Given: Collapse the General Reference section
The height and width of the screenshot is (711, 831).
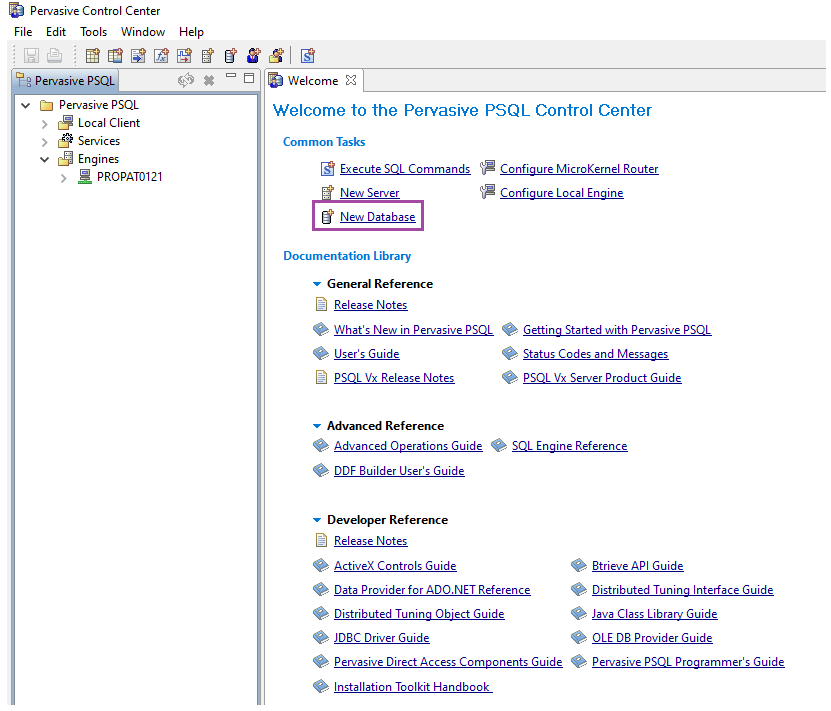Looking at the screenshot, I should tap(317, 284).
